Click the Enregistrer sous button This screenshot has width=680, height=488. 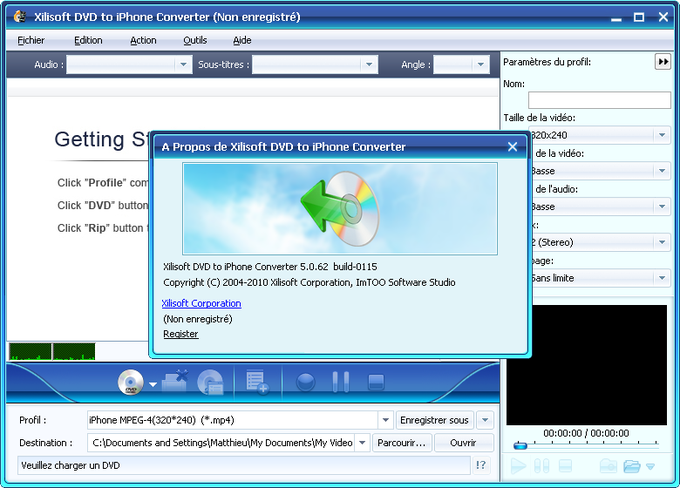tap(434, 420)
